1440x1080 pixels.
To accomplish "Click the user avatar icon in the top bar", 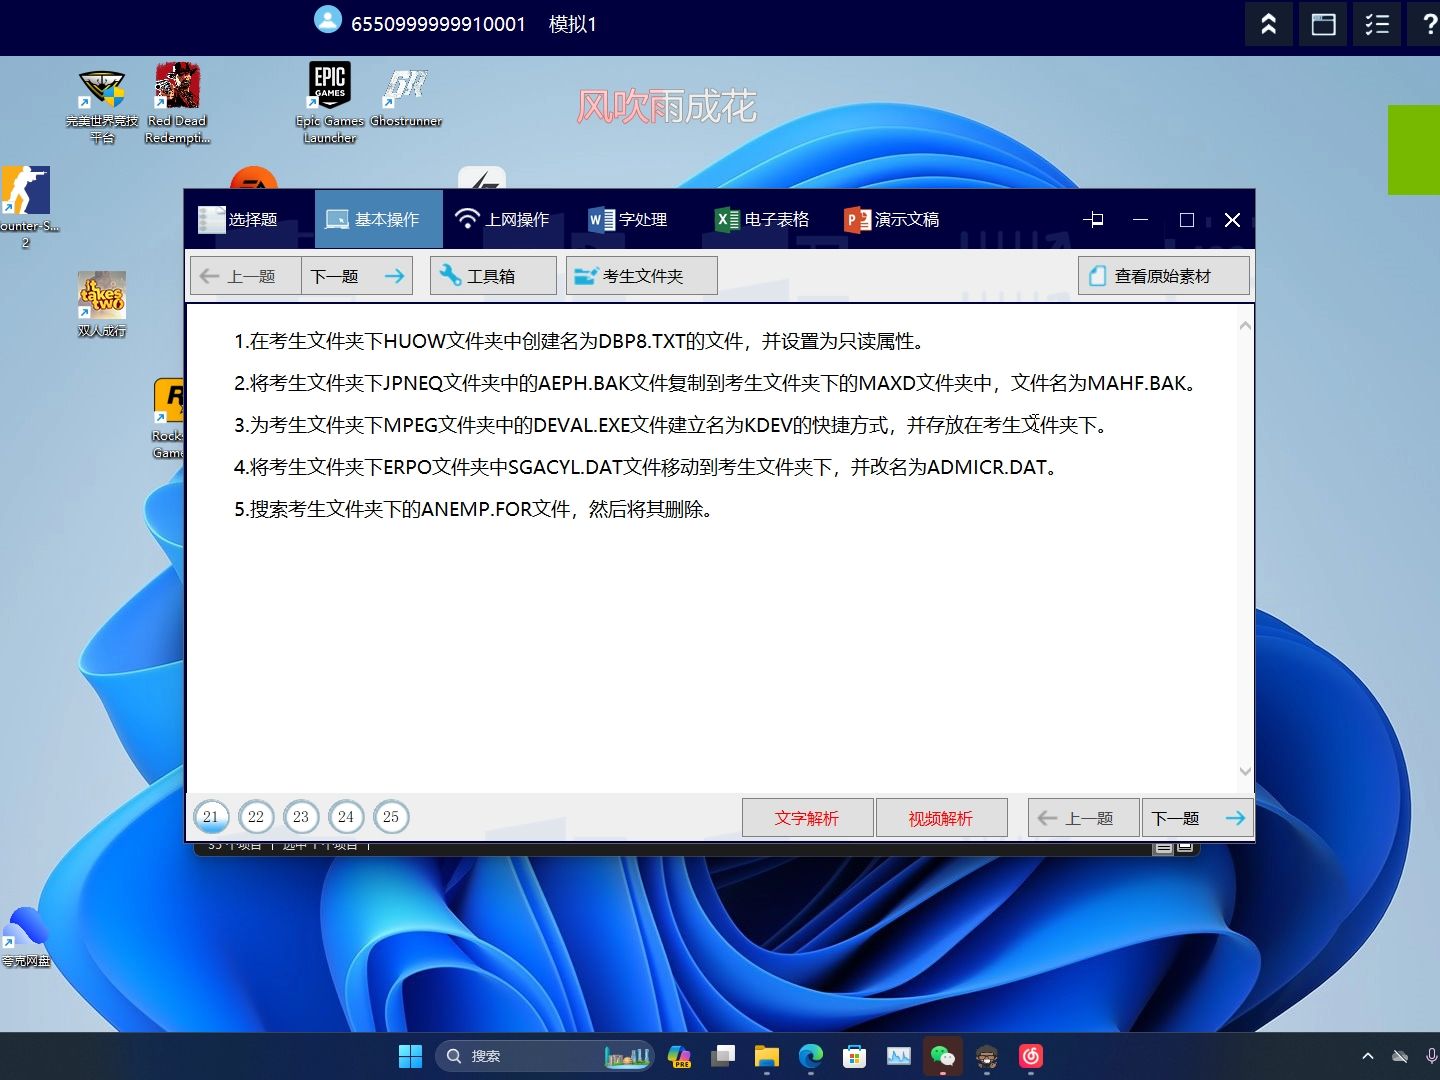I will click(x=328, y=20).
